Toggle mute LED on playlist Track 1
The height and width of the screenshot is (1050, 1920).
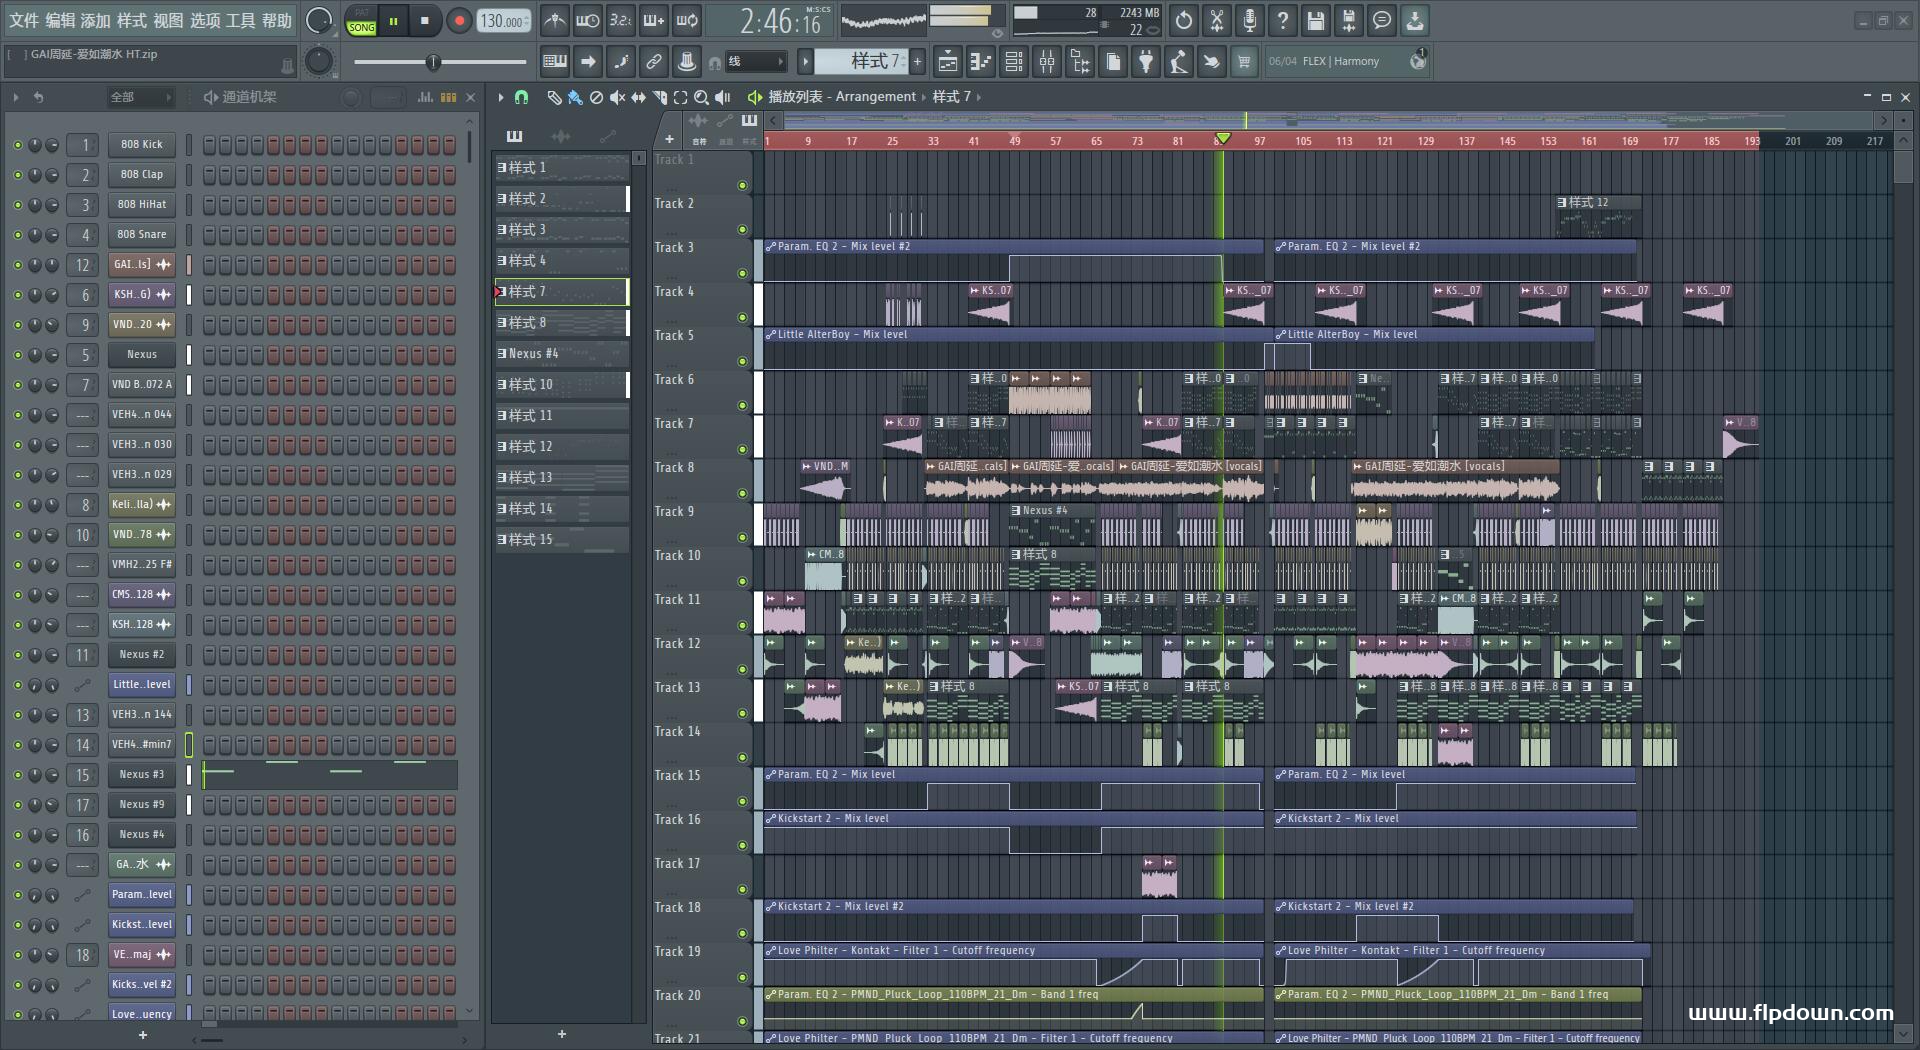pos(742,185)
